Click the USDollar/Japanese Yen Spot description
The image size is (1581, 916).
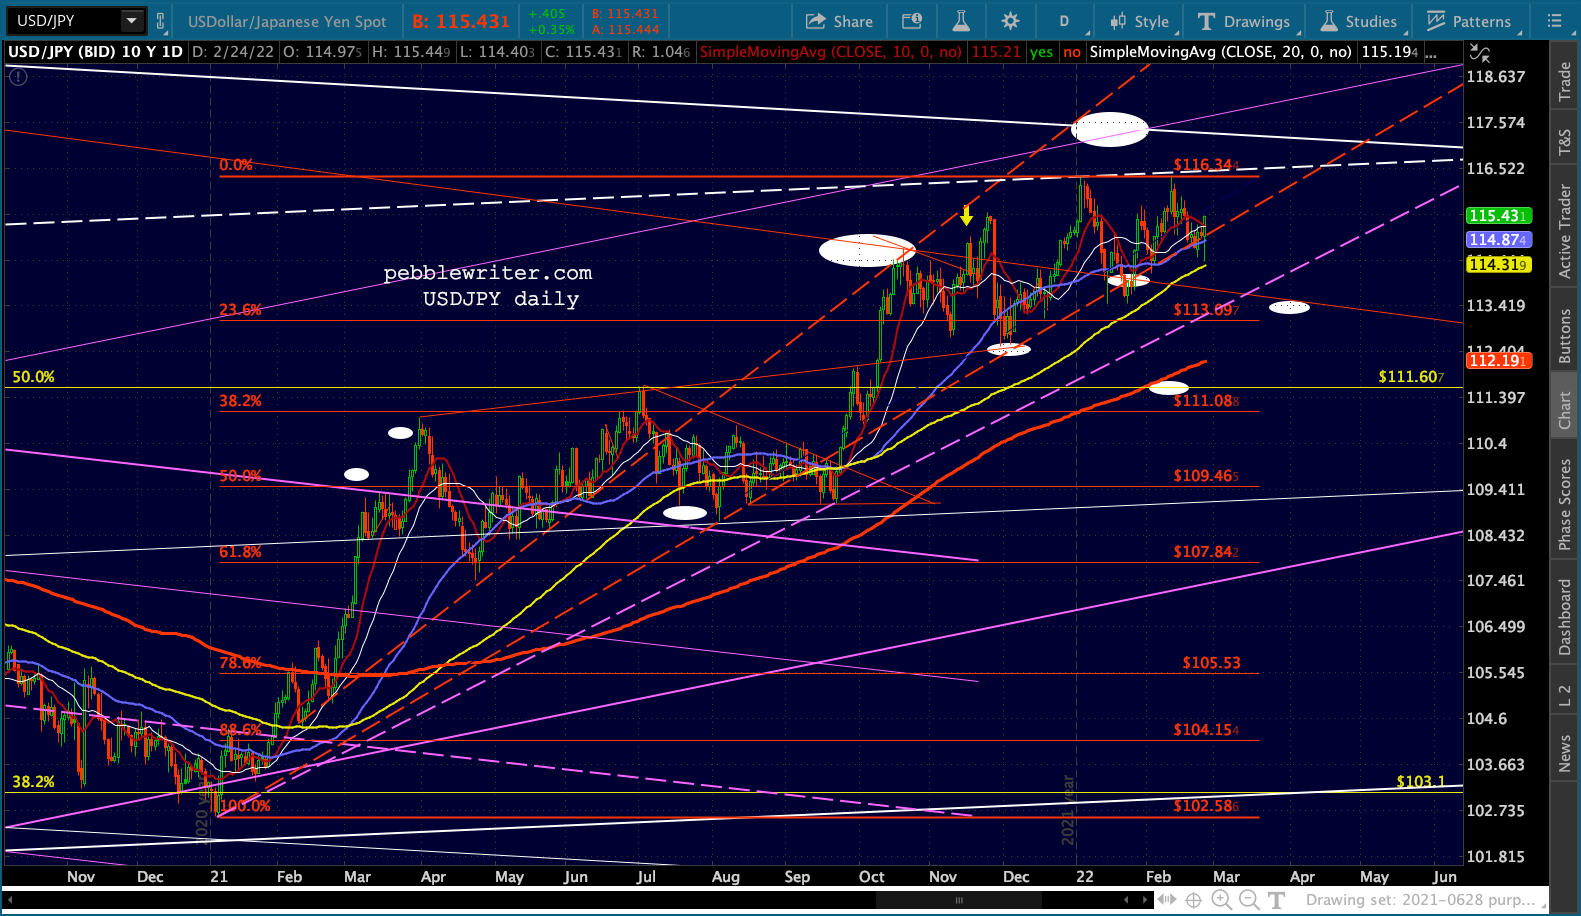coord(287,21)
